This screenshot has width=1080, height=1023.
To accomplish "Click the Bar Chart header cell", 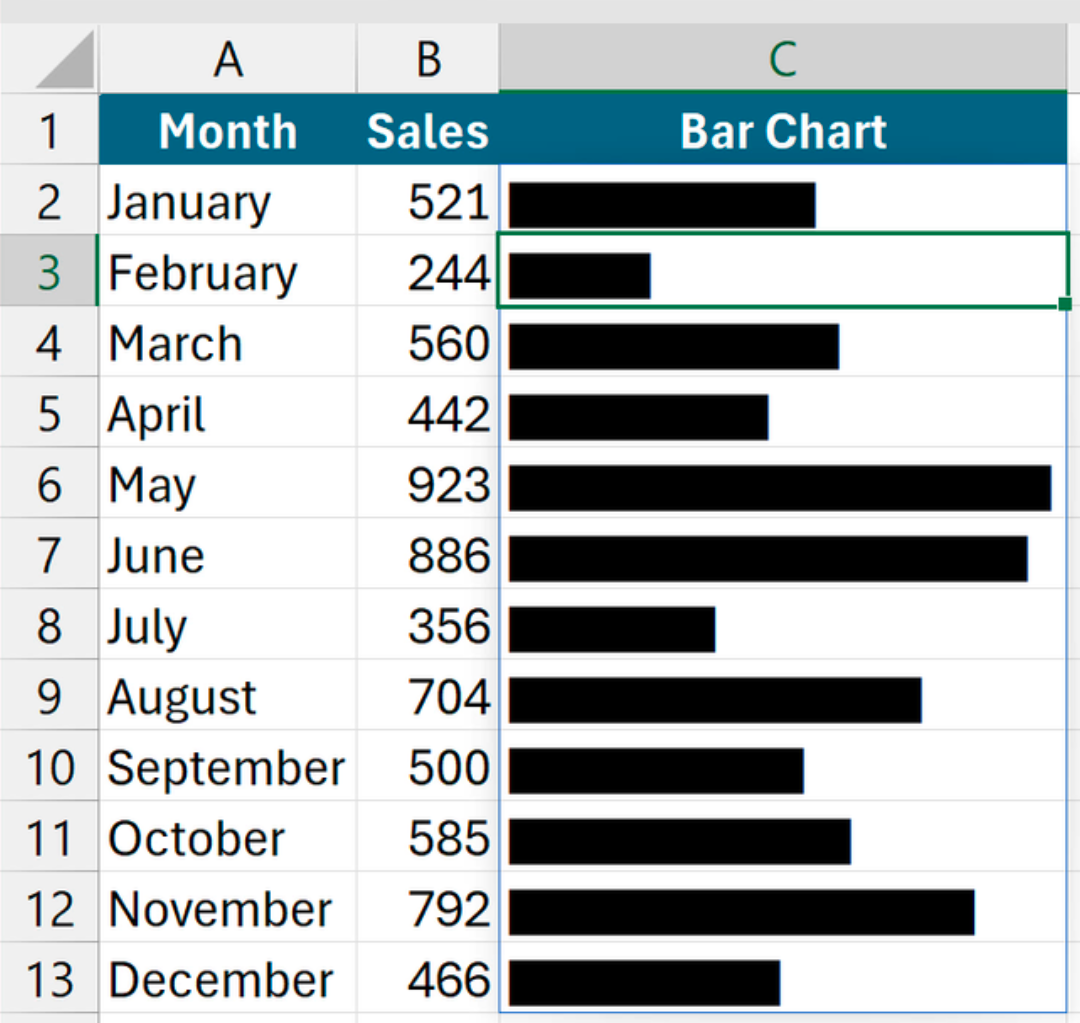I will pyautogui.click(x=783, y=131).
